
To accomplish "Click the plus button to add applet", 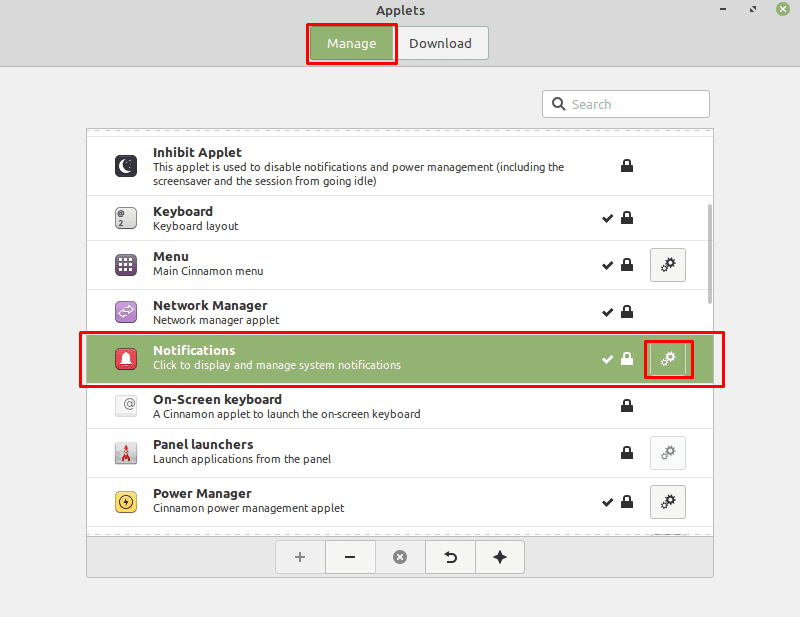I will 300,557.
